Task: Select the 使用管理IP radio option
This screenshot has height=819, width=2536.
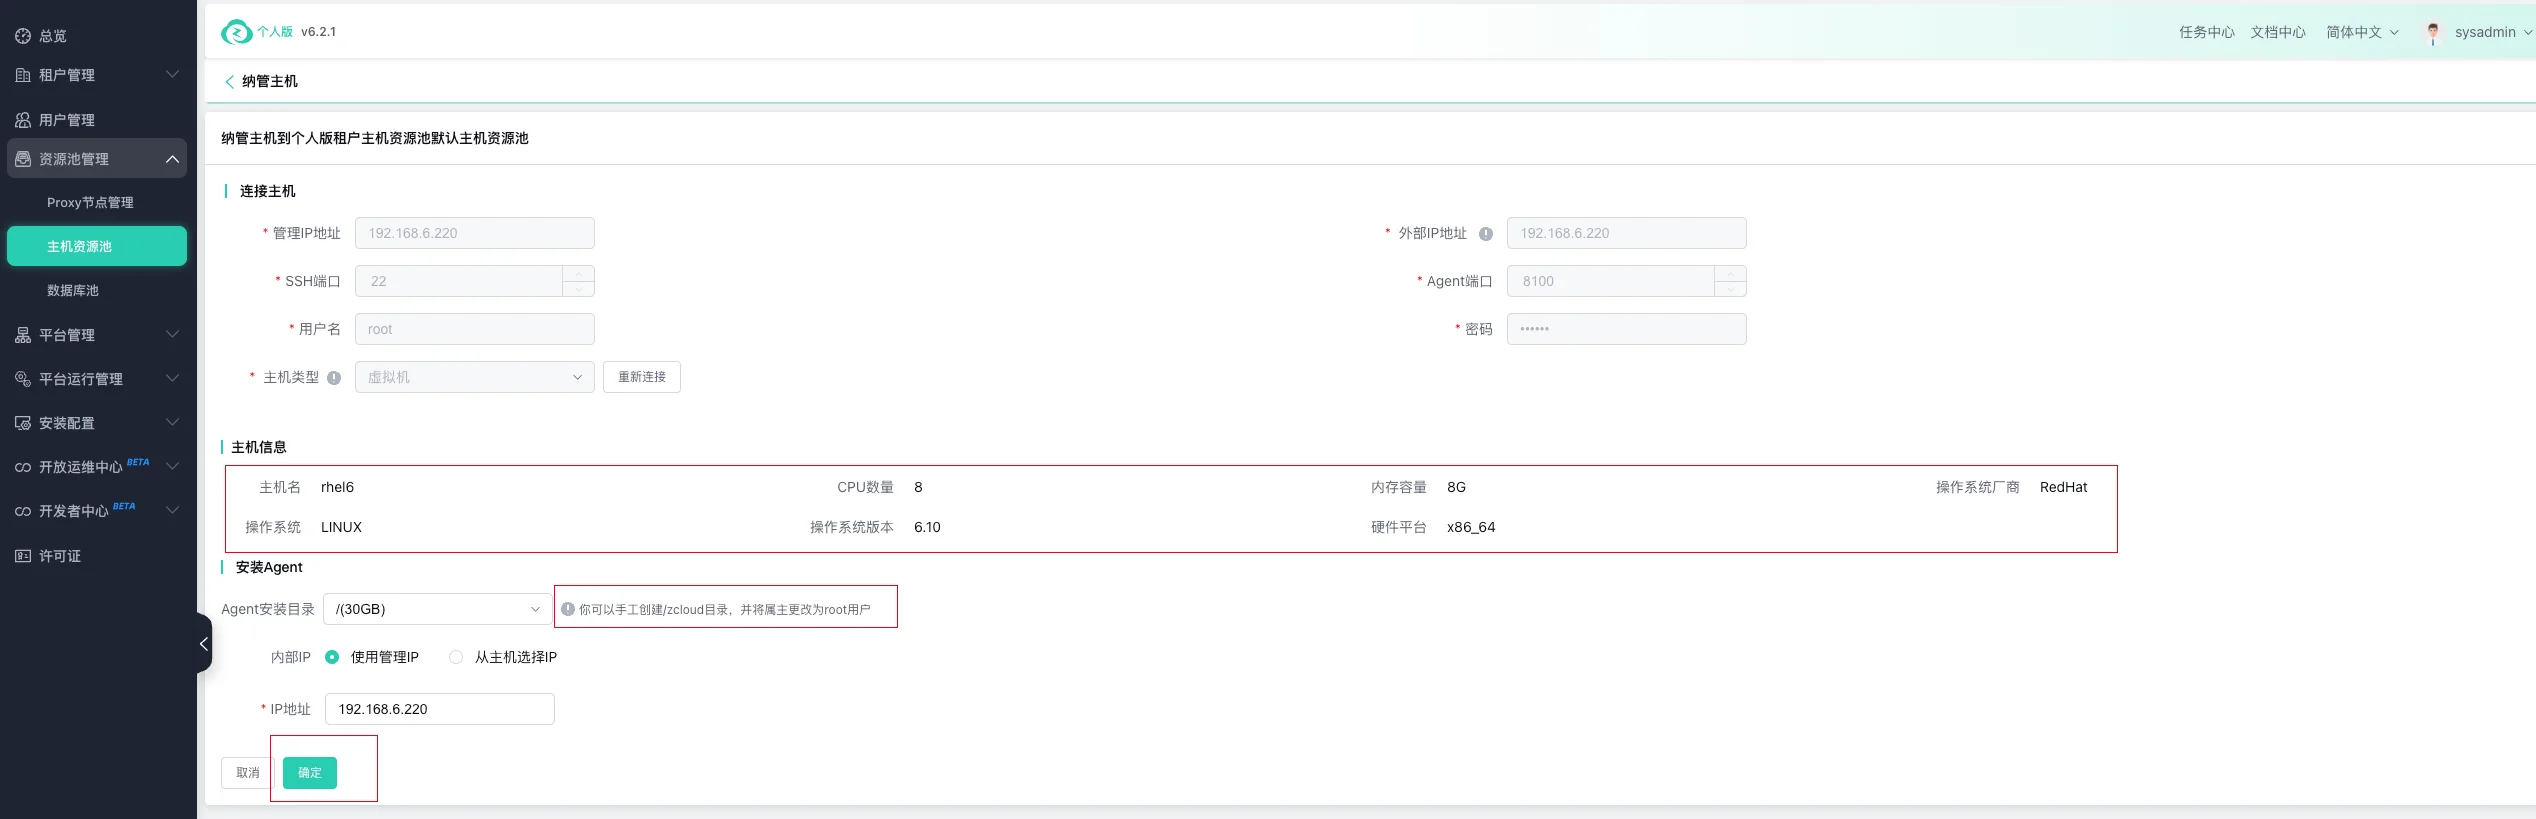Action: coord(332,657)
